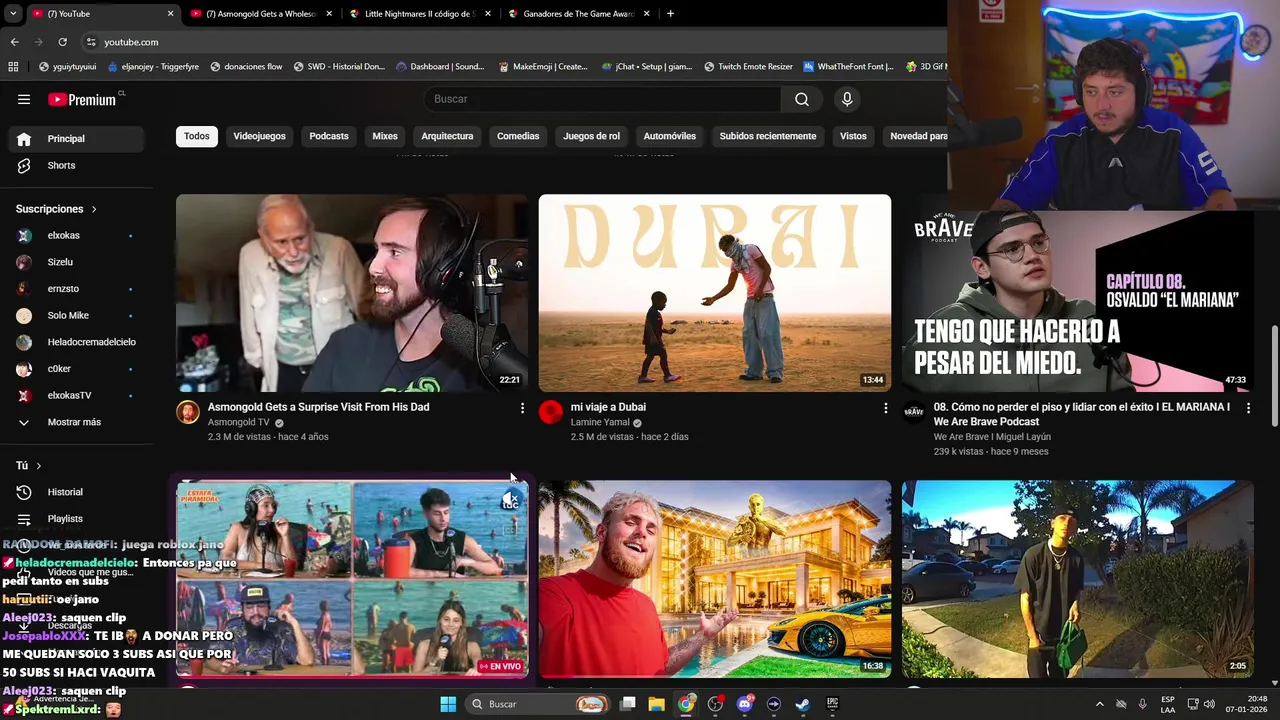Image resolution: width=1280 pixels, height=720 pixels.
Task: Open the YouTube hamburger guide menu
Action: click(24, 99)
